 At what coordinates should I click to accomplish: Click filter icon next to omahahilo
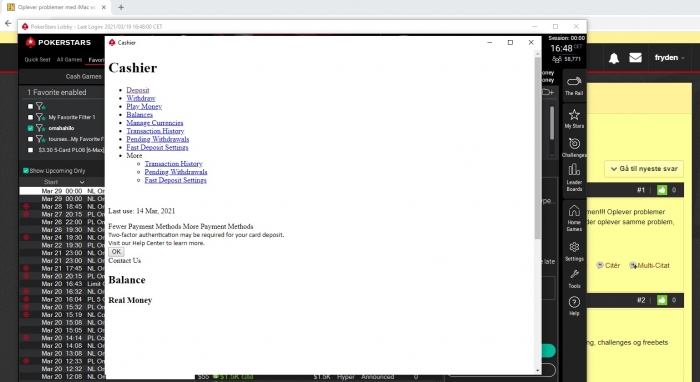[x=41, y=128]
